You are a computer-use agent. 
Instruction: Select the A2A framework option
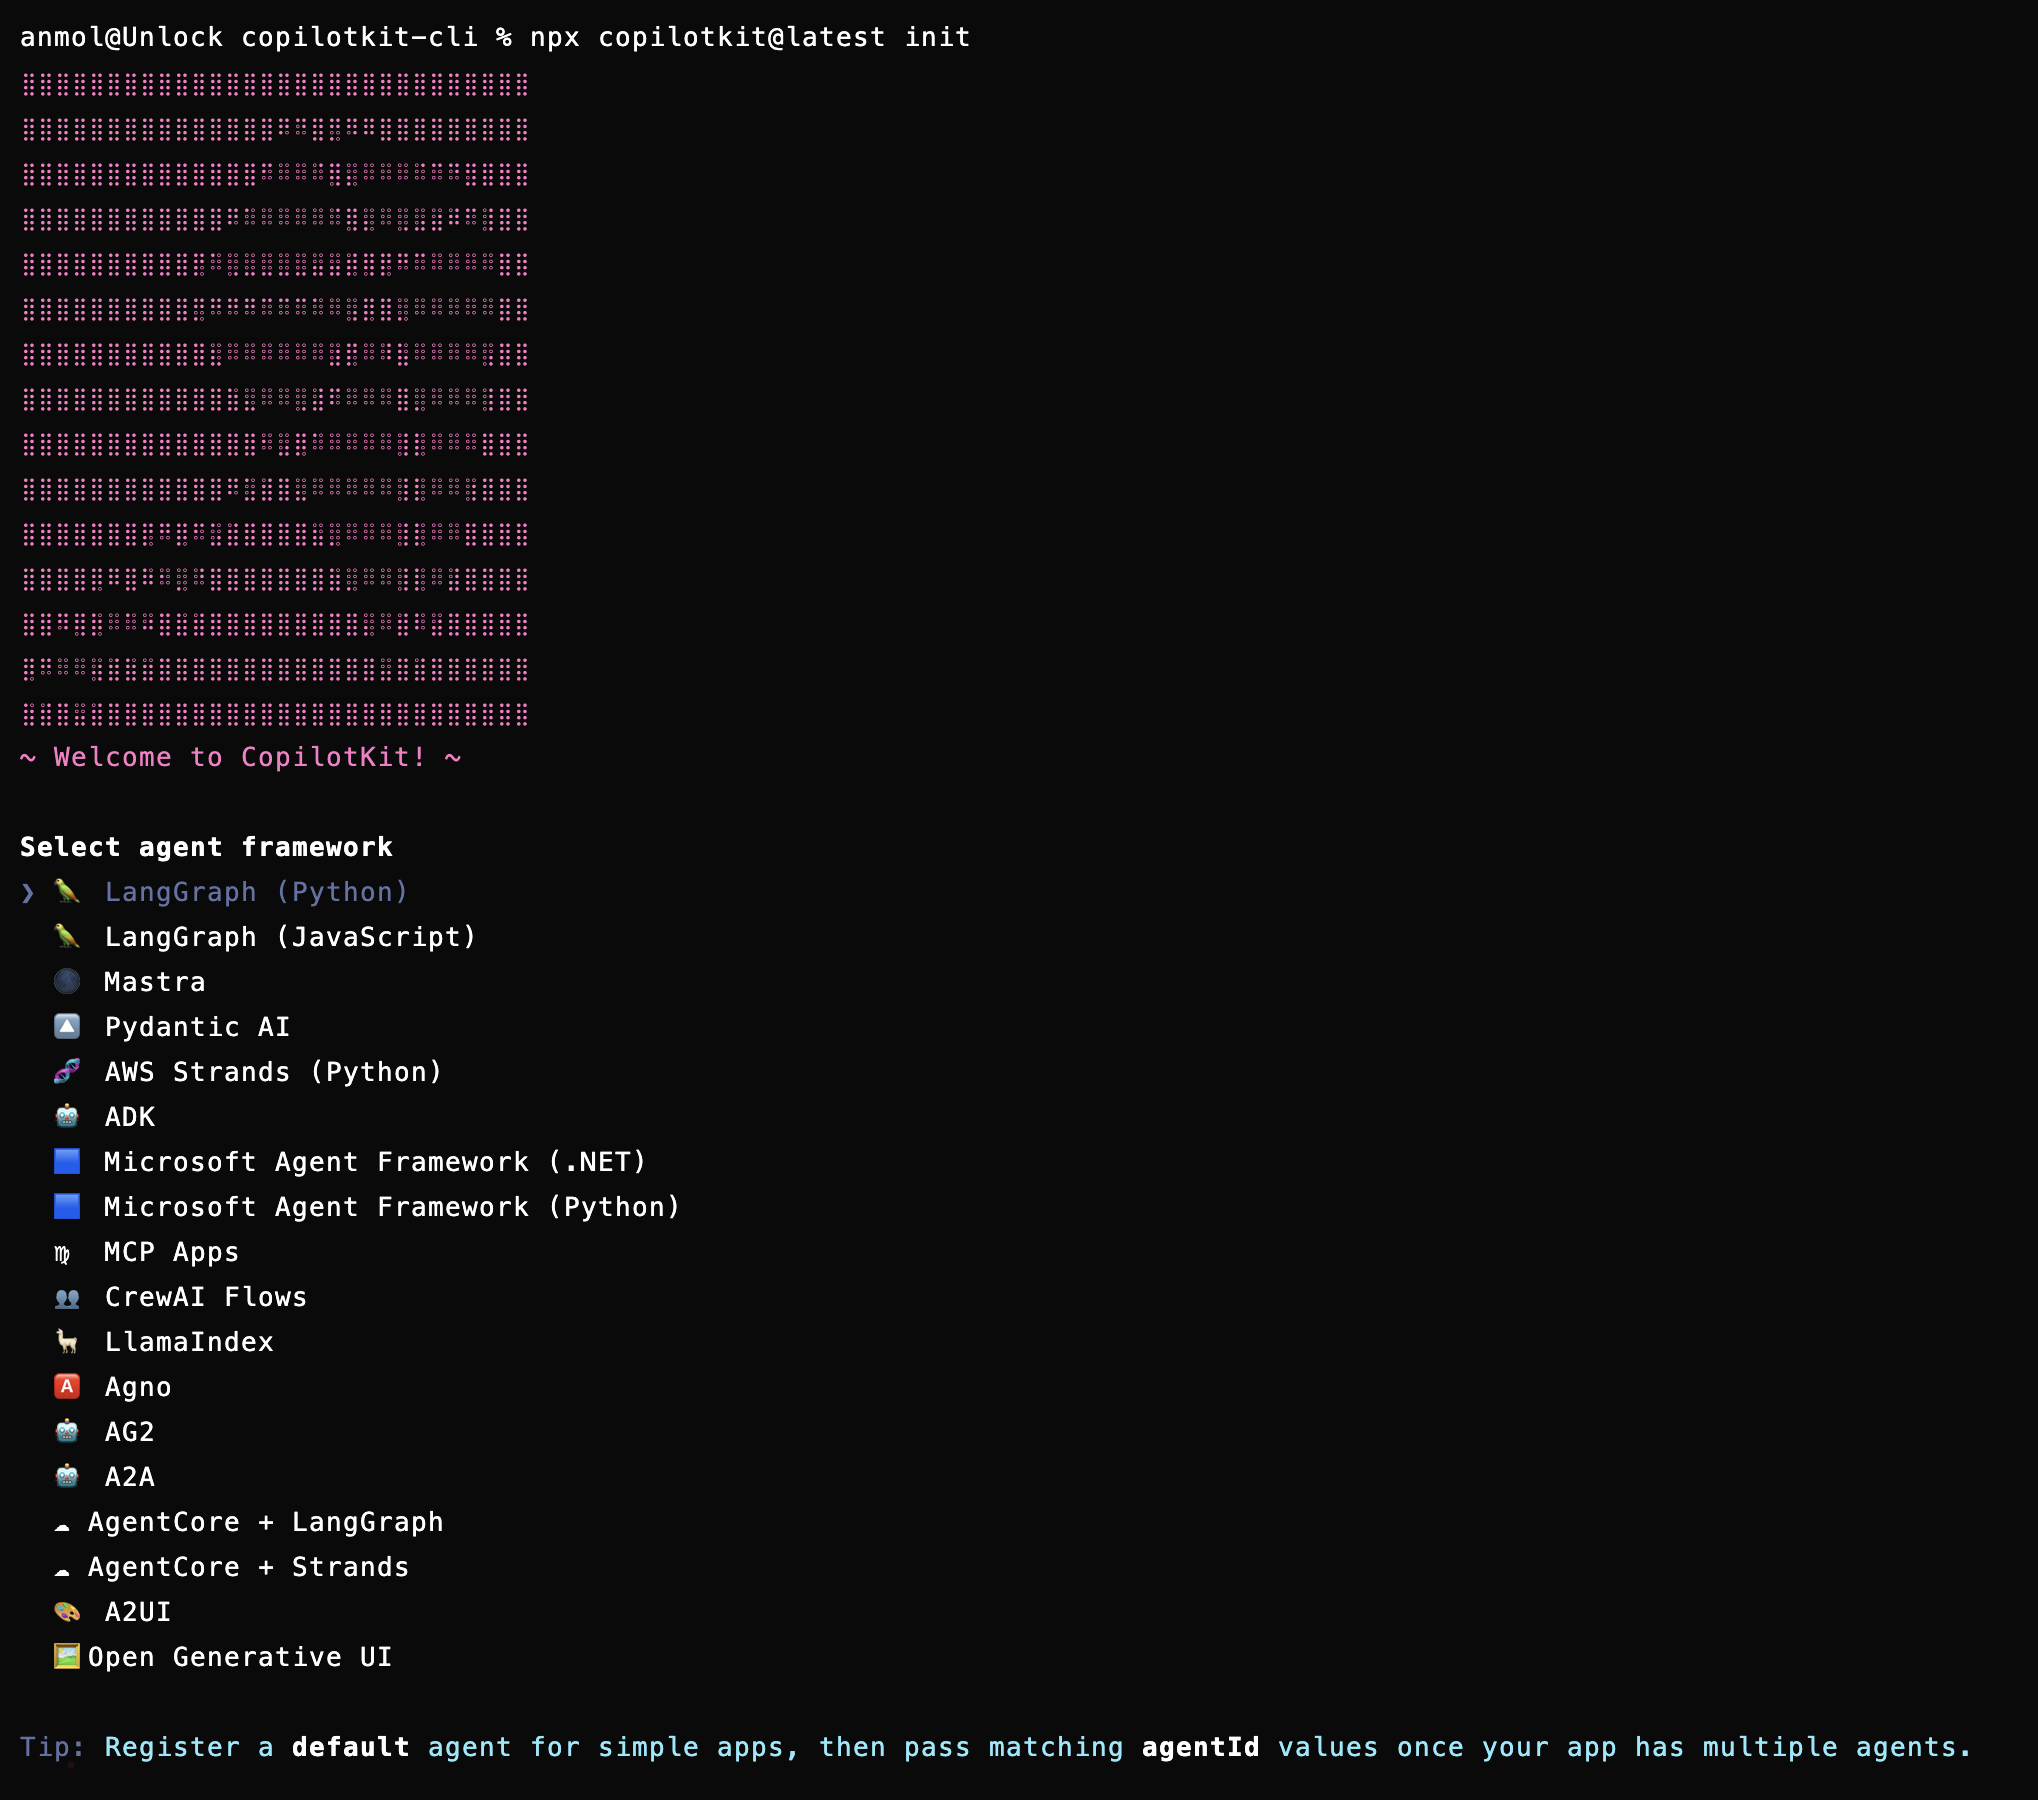[130, 1477]
